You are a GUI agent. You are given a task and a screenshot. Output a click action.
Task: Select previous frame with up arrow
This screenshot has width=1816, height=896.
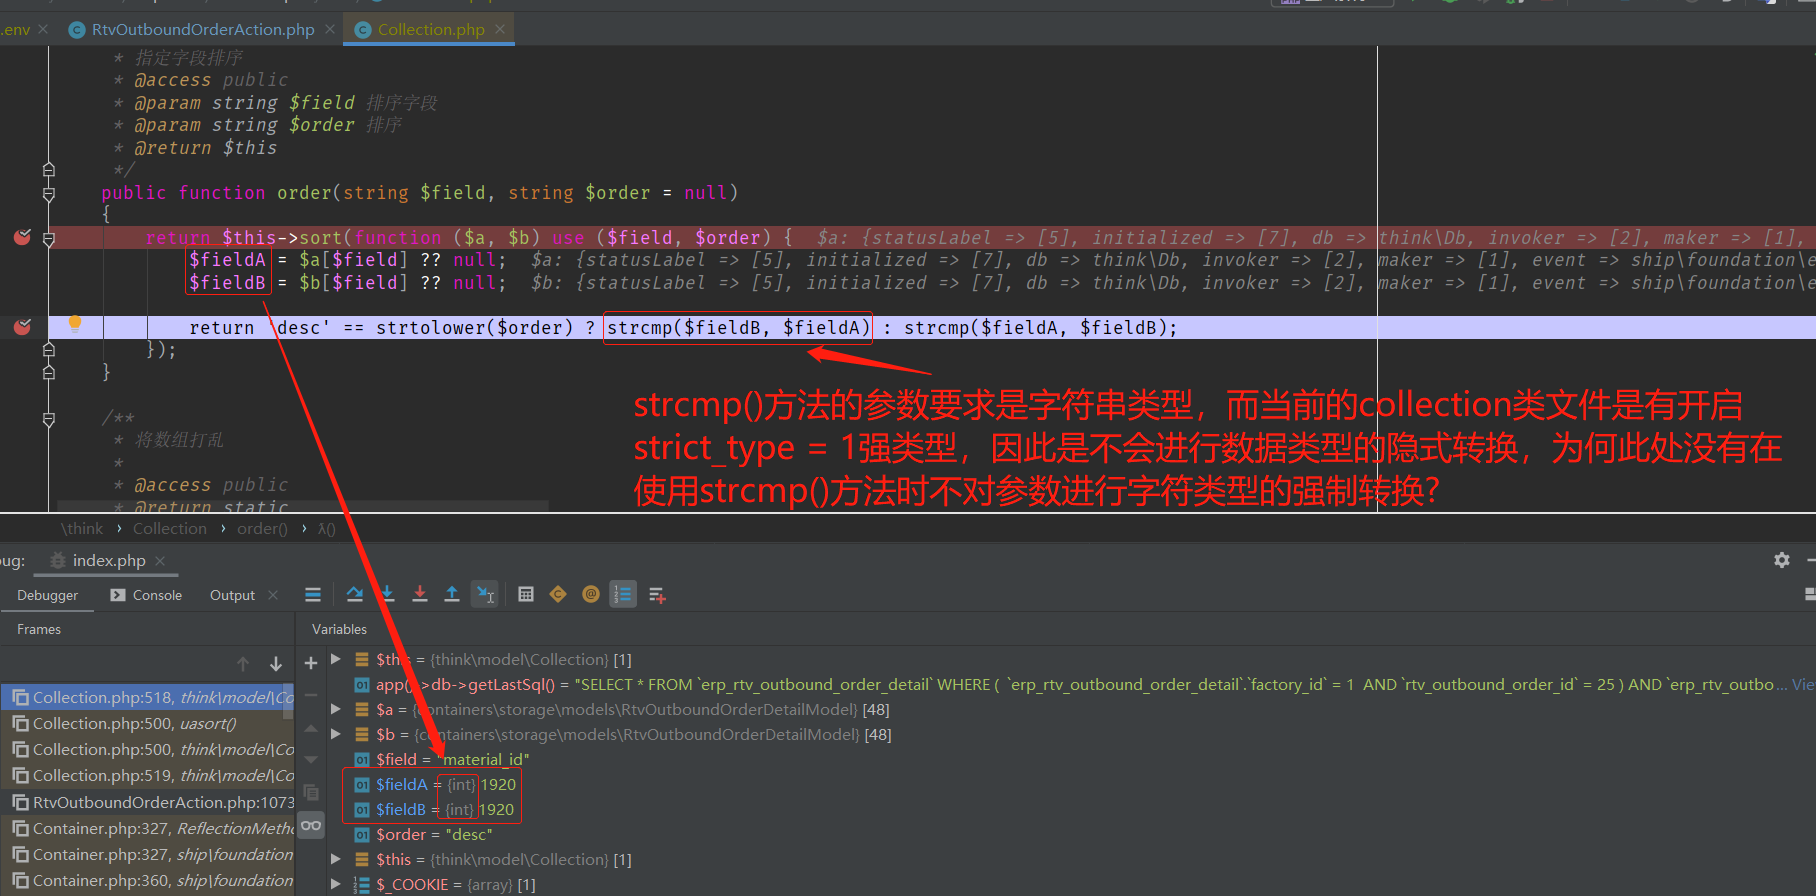click(243, 664)
